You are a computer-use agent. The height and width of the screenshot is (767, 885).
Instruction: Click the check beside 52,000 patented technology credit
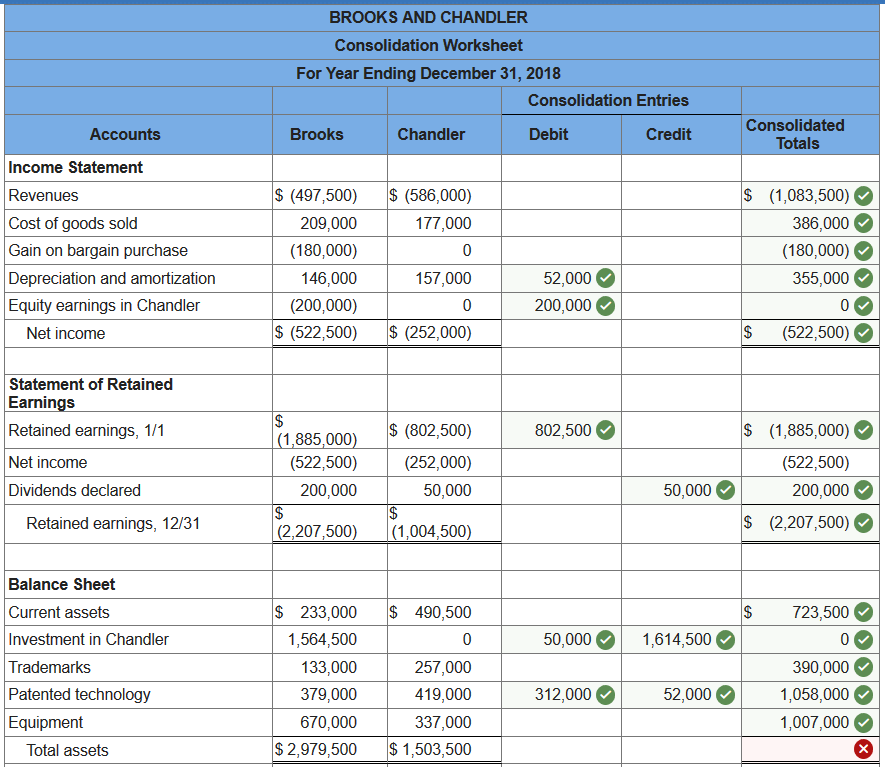pos(725,695)
